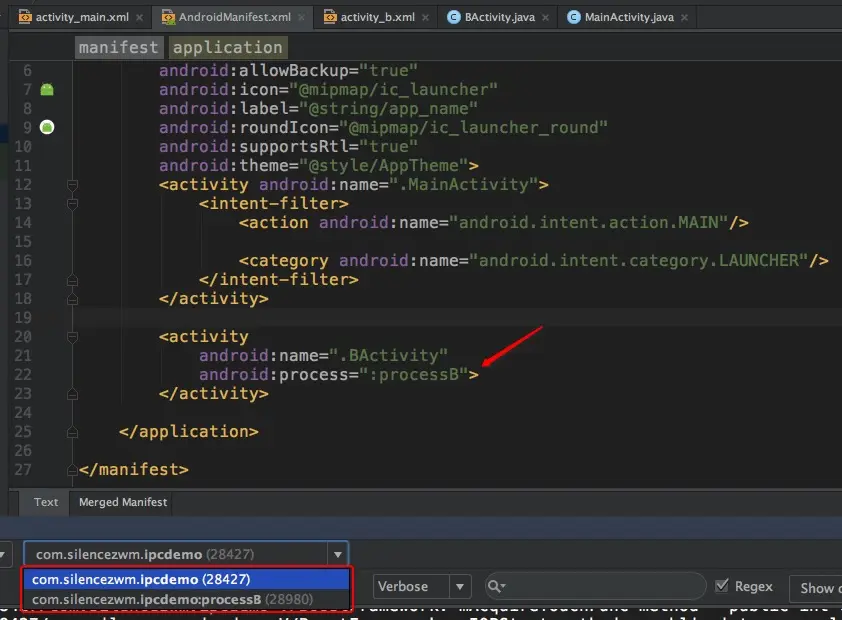The image size is (842, 620).
Task: Click the fold end marker on line 25
Action: [x=72, y=432]
